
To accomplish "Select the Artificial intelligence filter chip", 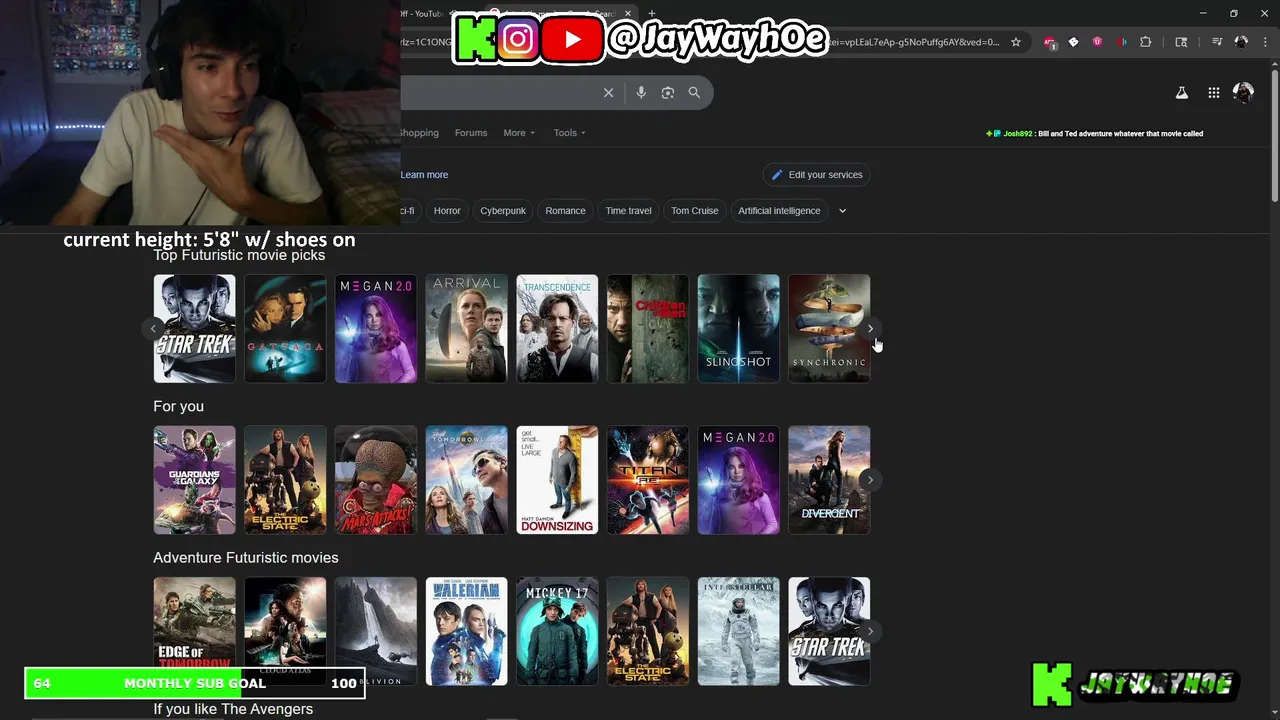I will click(779, 211).
